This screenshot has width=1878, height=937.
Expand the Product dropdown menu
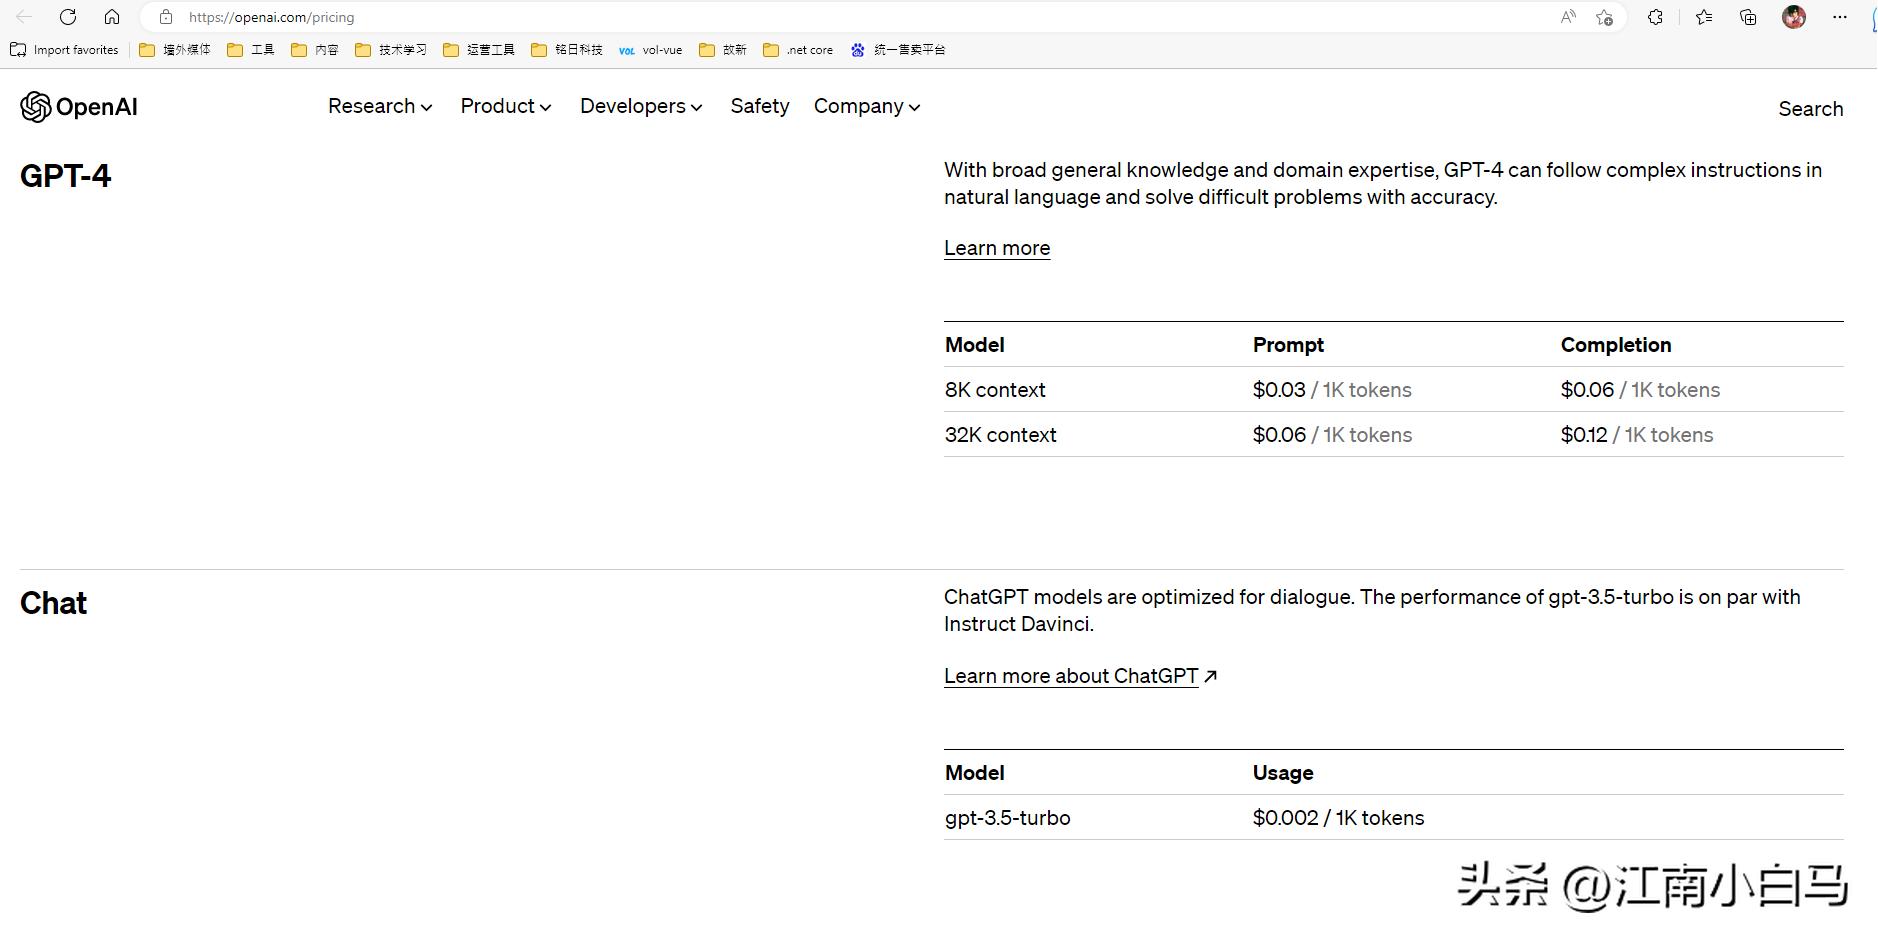click(x=505, y=106)
